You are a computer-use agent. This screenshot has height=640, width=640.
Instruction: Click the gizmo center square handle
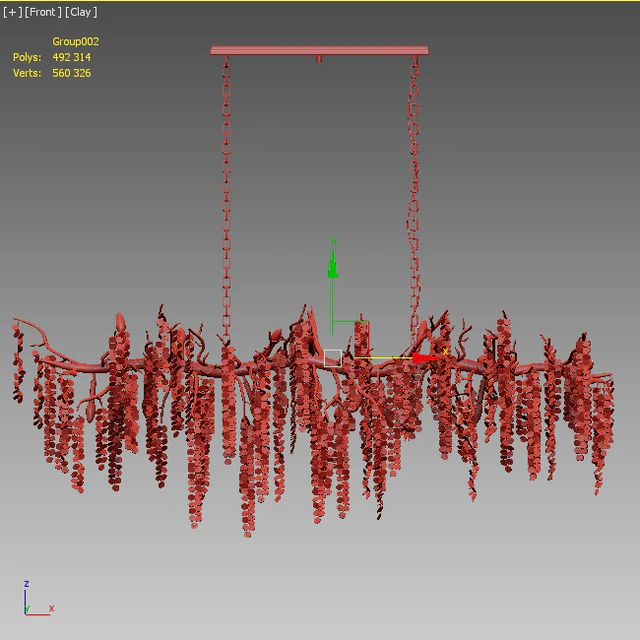[x=333, y=358]
